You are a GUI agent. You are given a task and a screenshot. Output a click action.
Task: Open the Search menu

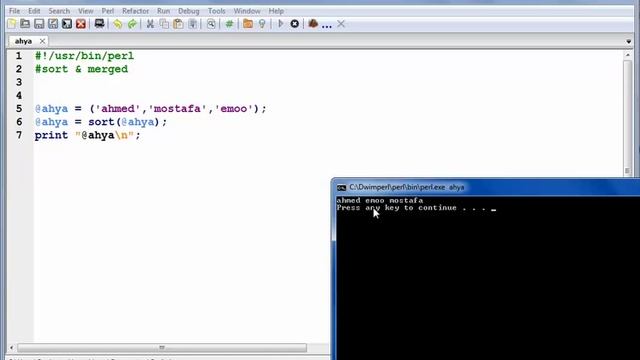pyautogui.click(x=59, y=11)
